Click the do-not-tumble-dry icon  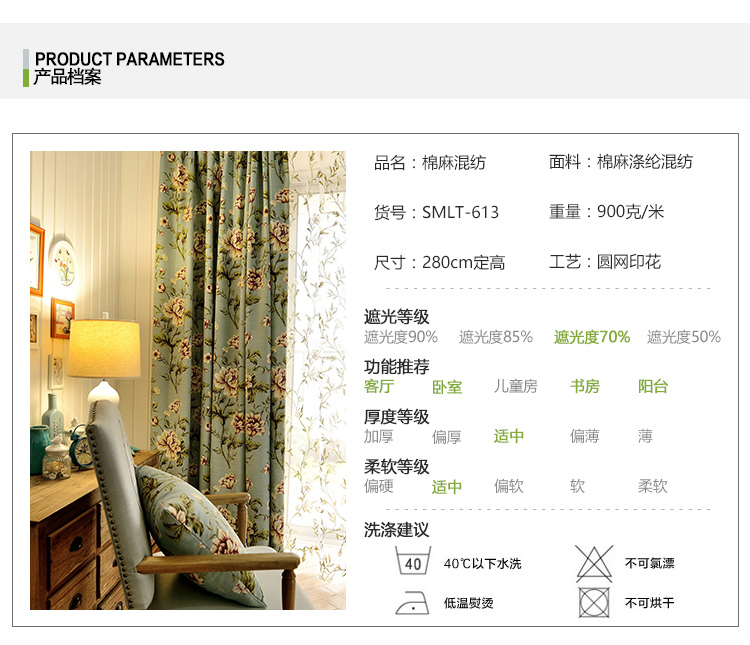pyautogui.click(x=594, y=602)
